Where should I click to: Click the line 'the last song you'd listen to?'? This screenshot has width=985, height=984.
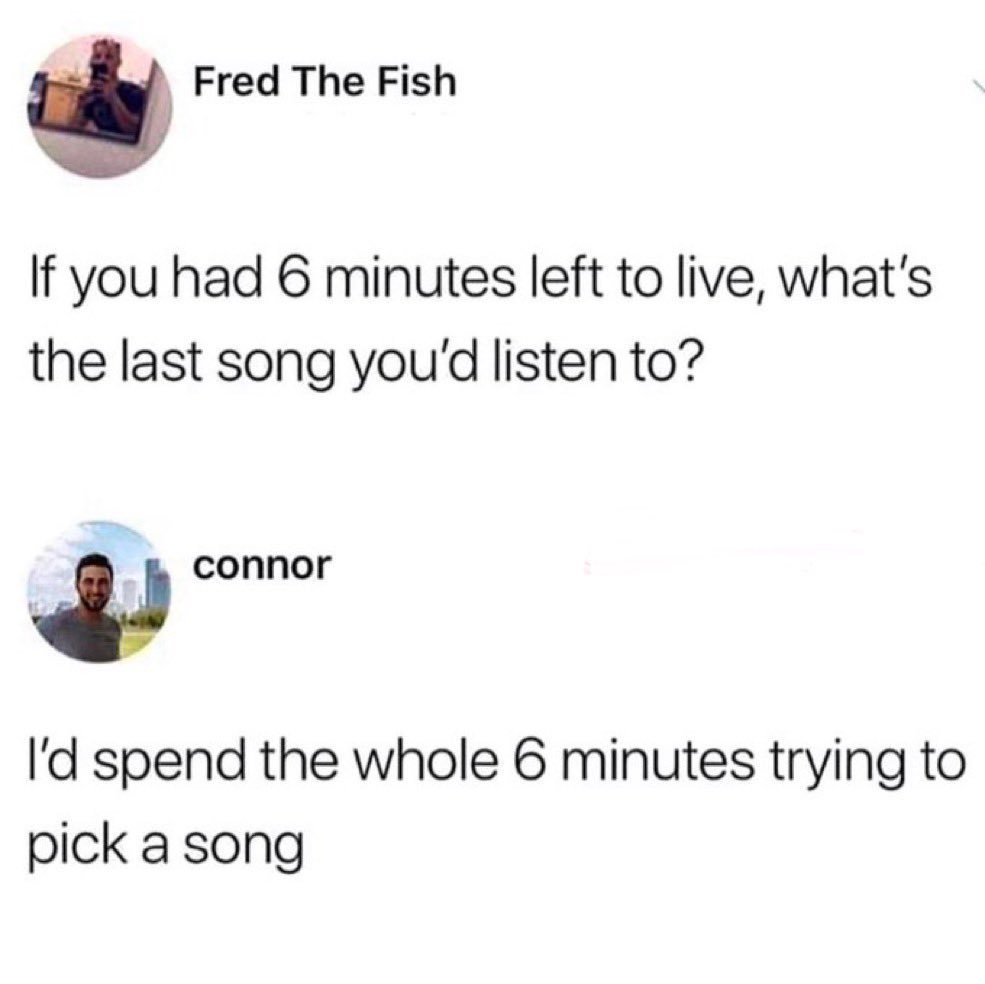(x=364, y=364)
